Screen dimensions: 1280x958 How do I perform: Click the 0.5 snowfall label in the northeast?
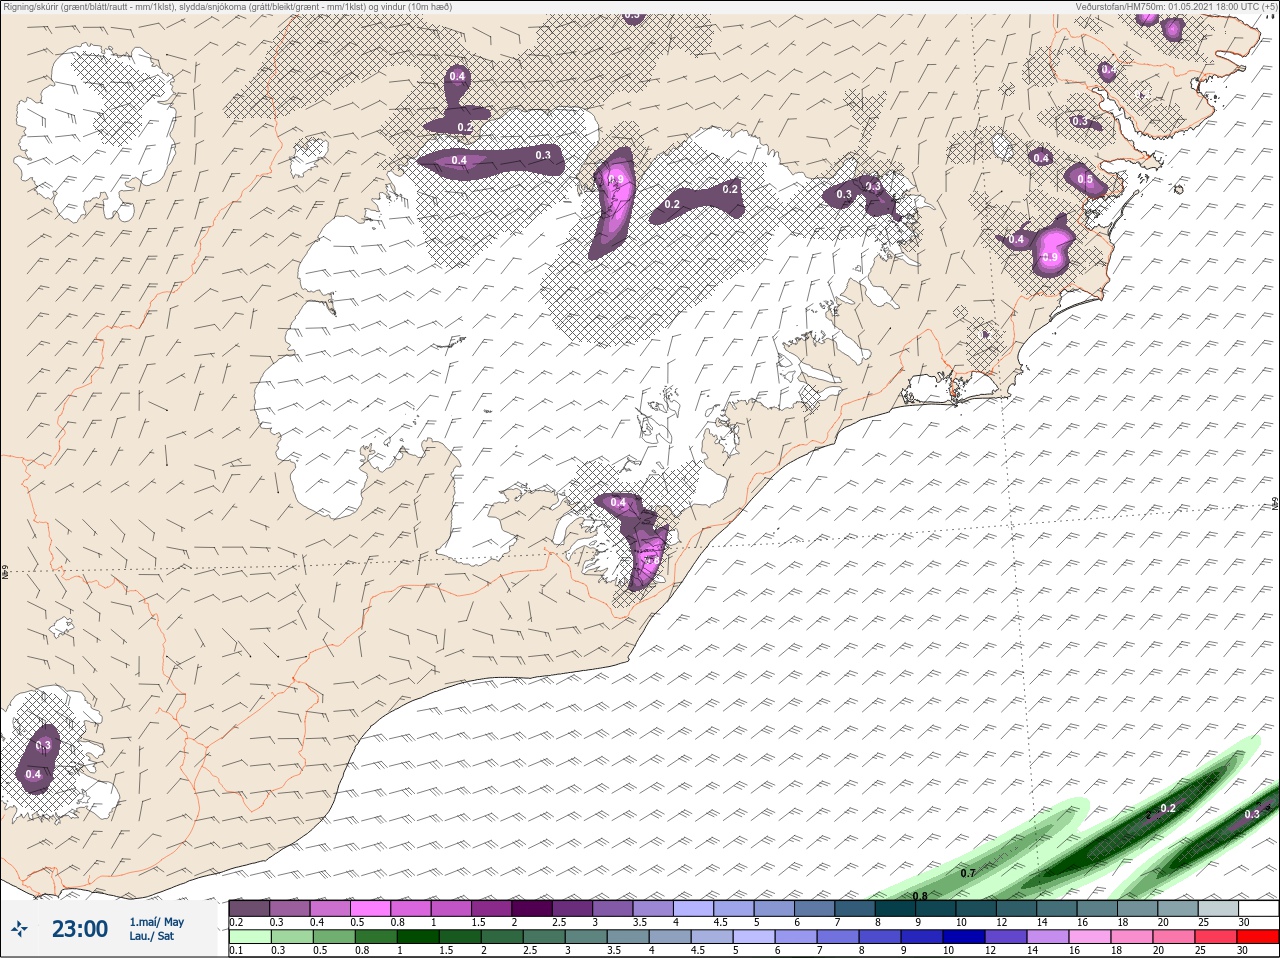(x=1085, y=180)
